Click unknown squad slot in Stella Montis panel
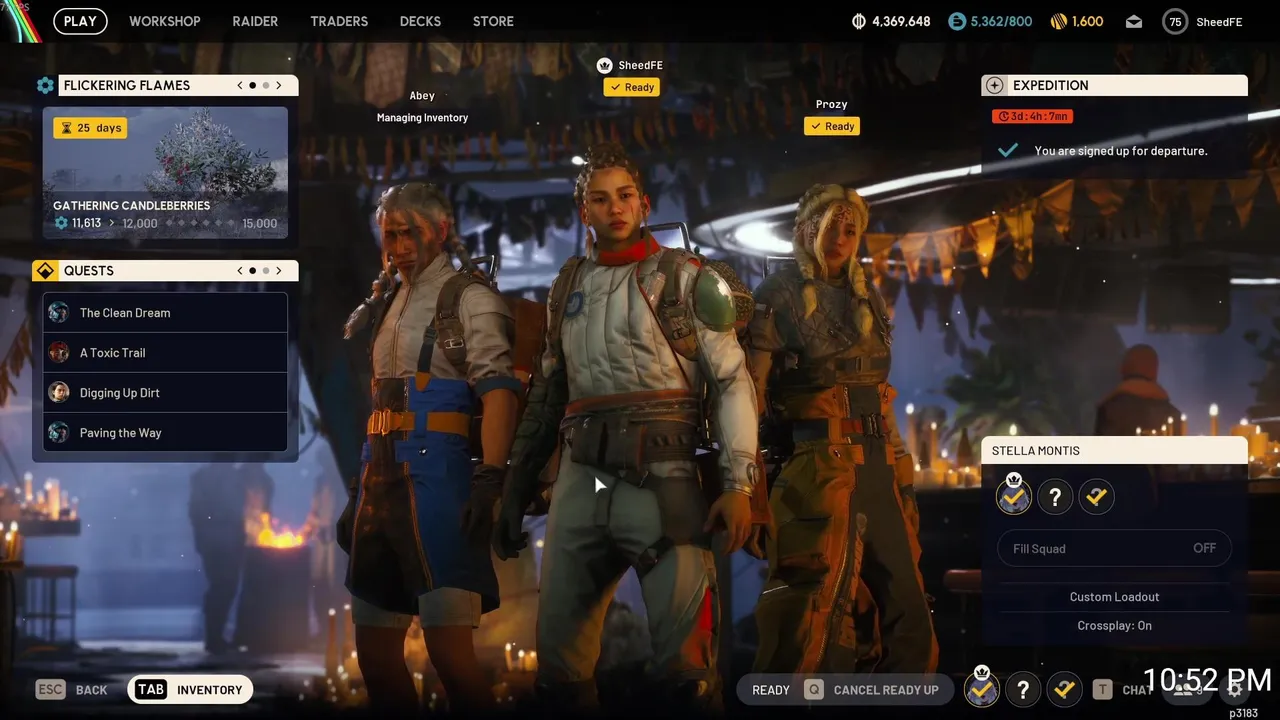Image resolution: width=1280 pixels, height=720 pixels. tap(1055, 496)
